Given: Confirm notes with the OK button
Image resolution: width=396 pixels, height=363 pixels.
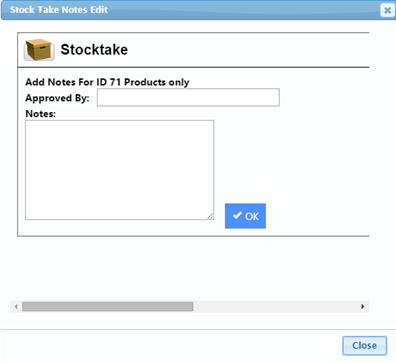Looking at the screenshot, I should [x=245, y=216].
